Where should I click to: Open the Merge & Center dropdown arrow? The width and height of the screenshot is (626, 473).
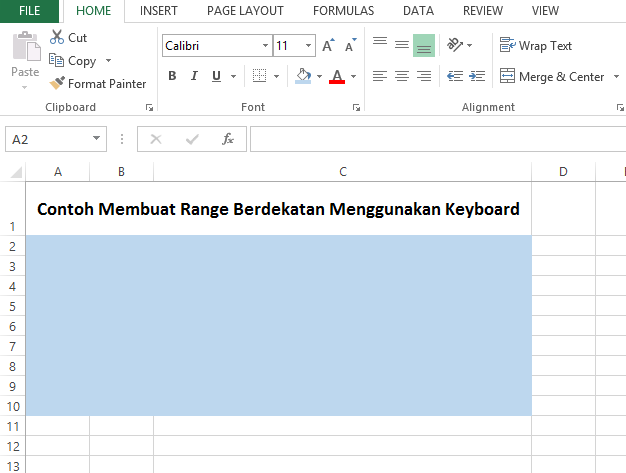615,77
